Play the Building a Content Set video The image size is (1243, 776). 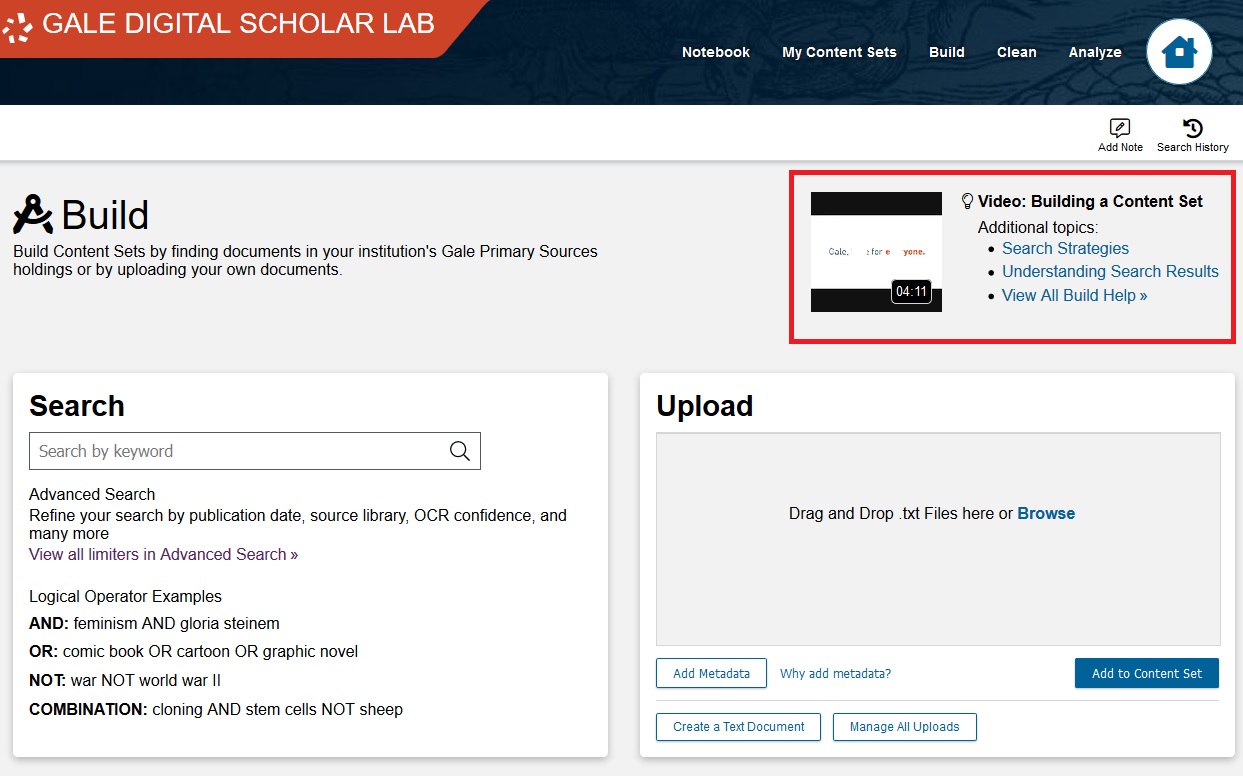[x=875, y=253]
